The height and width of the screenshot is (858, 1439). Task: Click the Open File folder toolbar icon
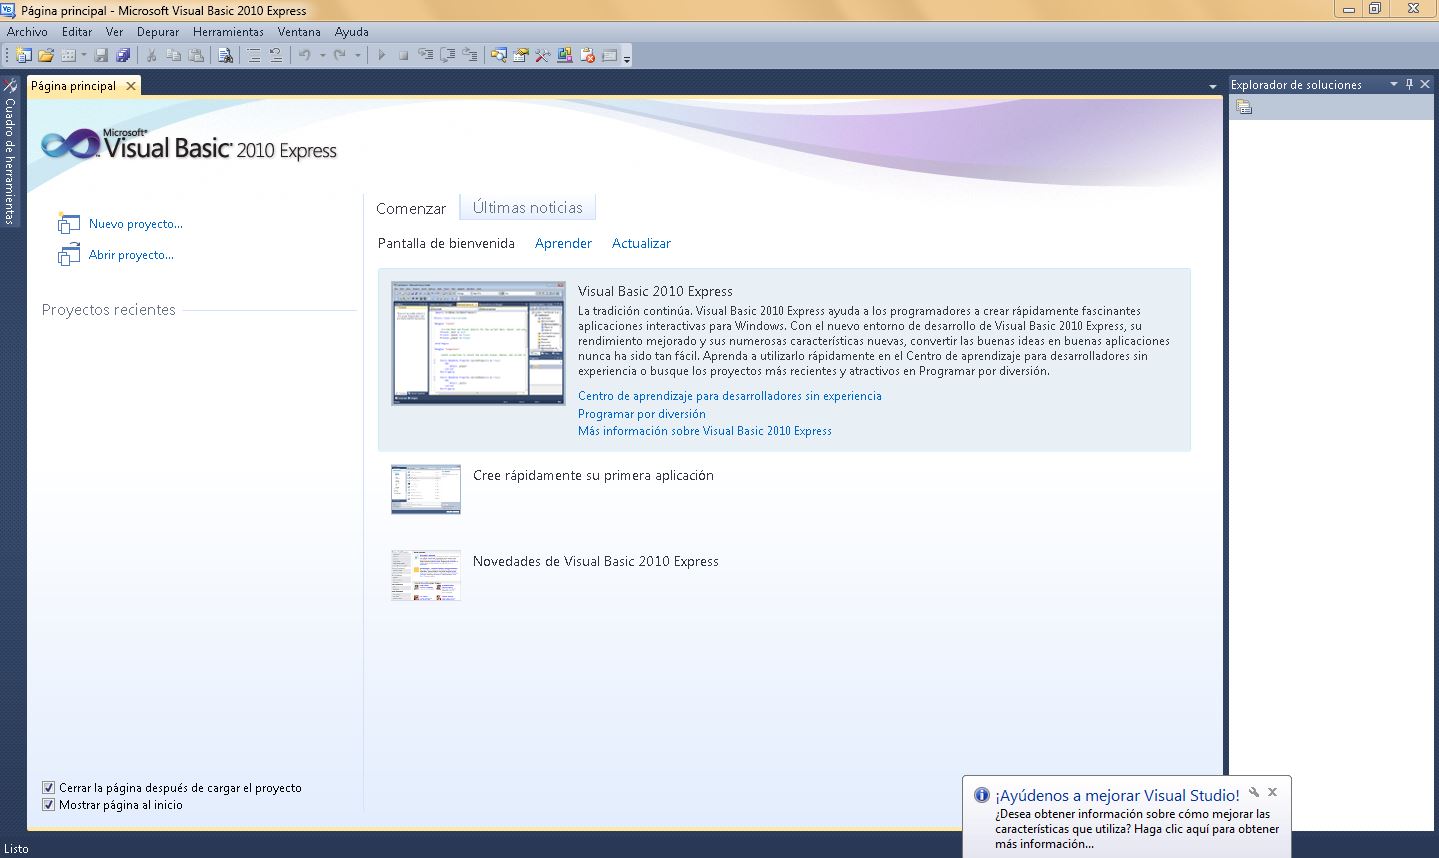coord(46,56)
